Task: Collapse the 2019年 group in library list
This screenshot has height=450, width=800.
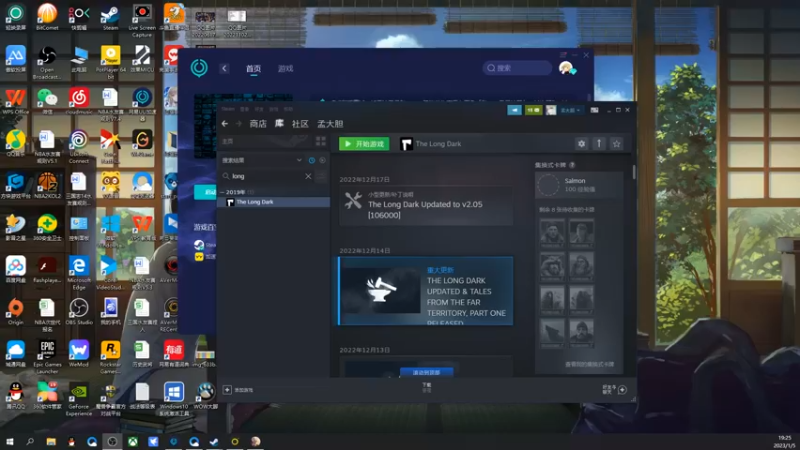Action: pyautogui.click(x=222, y=192)
